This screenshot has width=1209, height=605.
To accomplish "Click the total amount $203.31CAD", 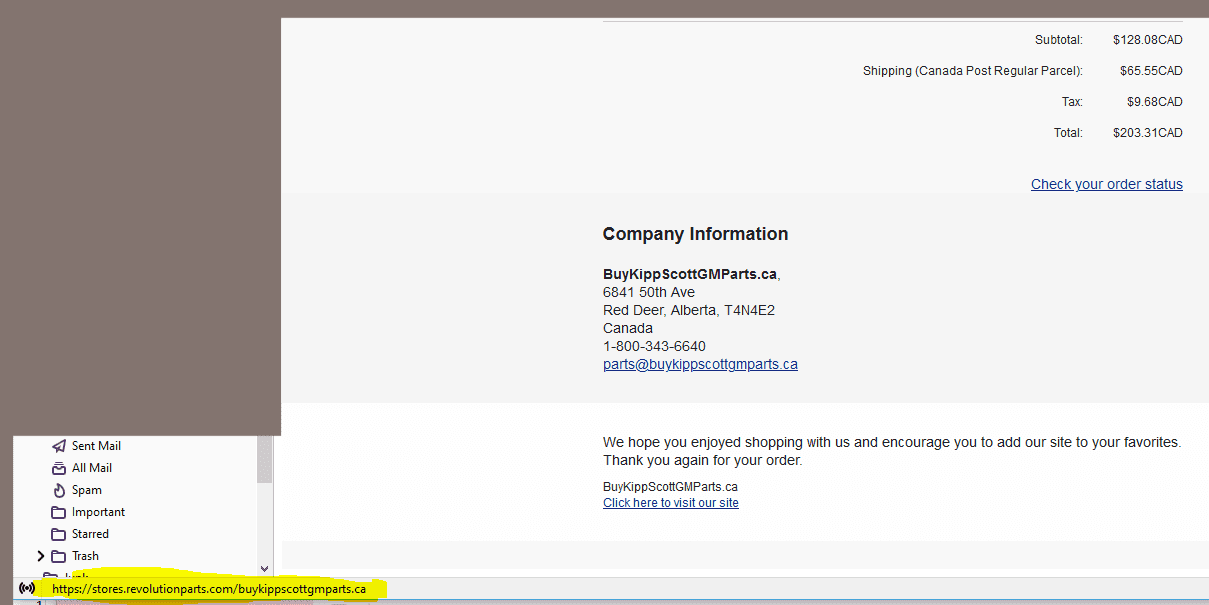I will (1147, 132).
